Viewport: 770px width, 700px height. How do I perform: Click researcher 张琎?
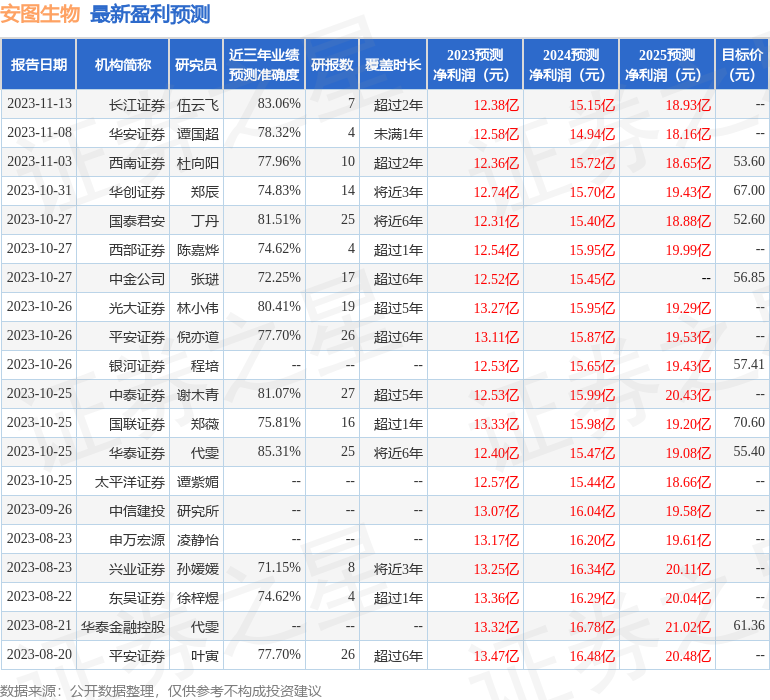click(205, 279)
